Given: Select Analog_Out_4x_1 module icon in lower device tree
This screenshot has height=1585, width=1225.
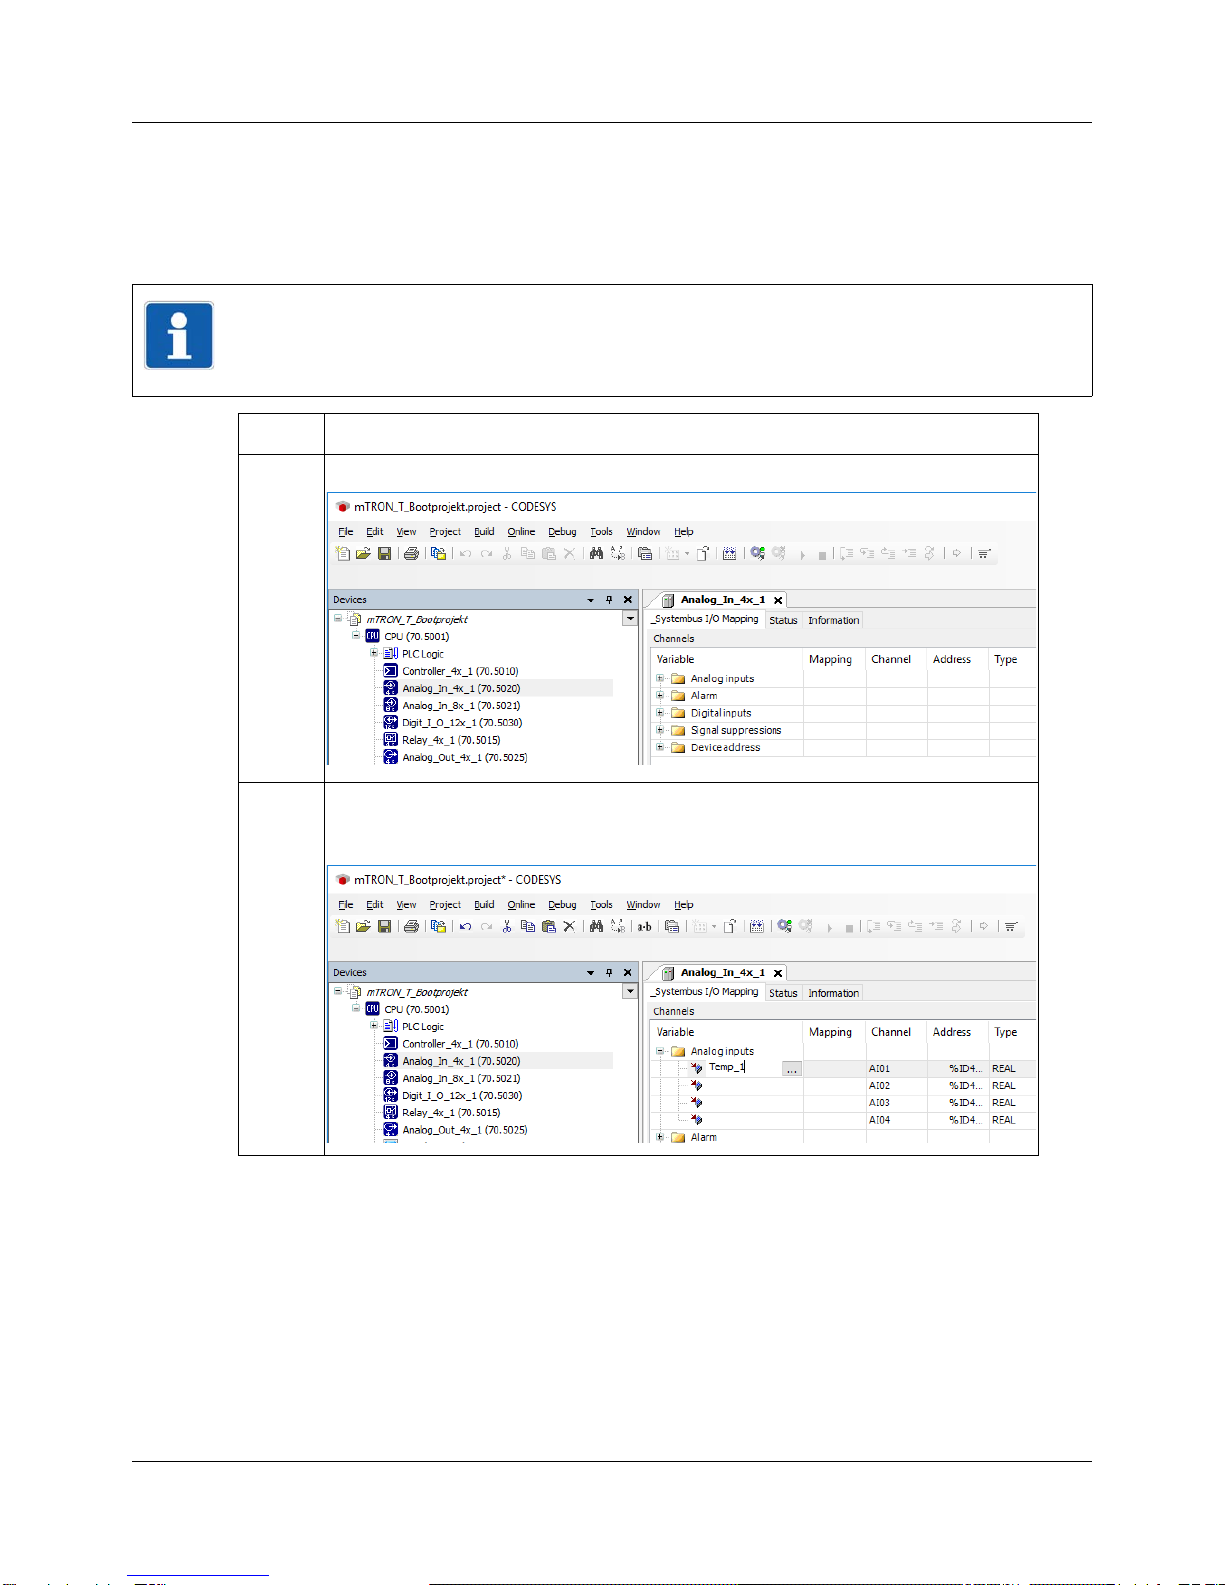Looking at the screenshot, I should pyautogui.click(x=390, y=1130).
